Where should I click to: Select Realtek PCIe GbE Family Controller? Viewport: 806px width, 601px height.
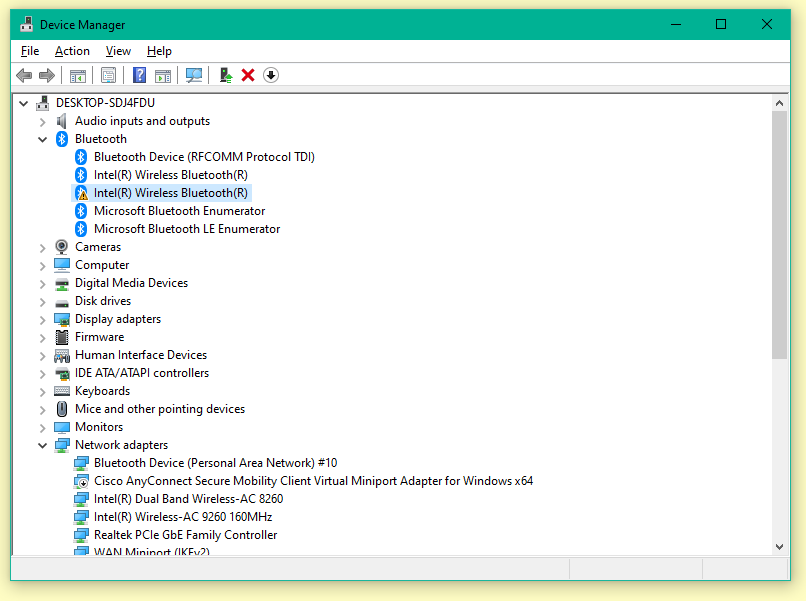(x=186, y=535)
